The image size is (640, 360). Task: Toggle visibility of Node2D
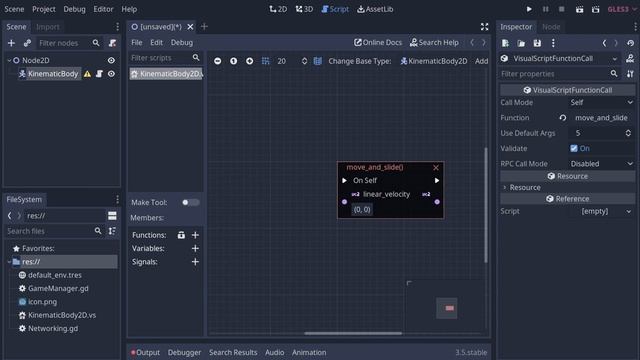[111, 60]
